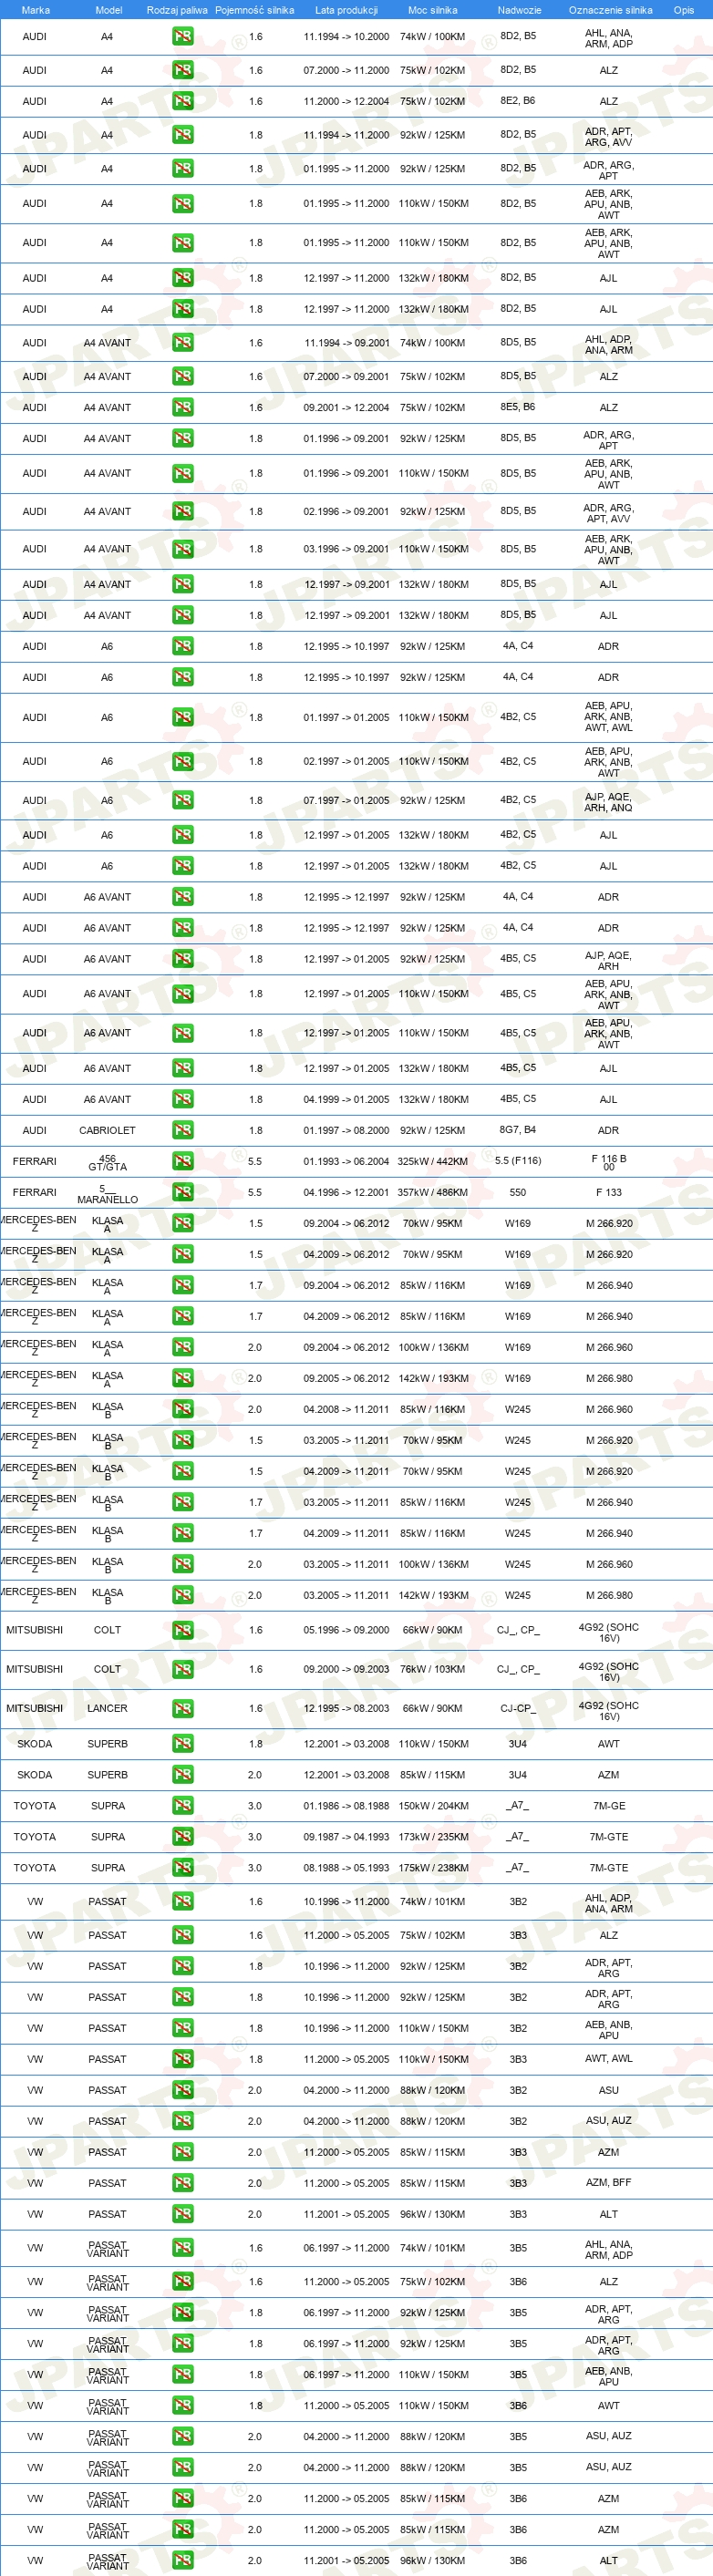Click fuel icon for Audi A6 01.1997 row
The height and width of the screenshot is (2576, 713).
click(183, 717)
